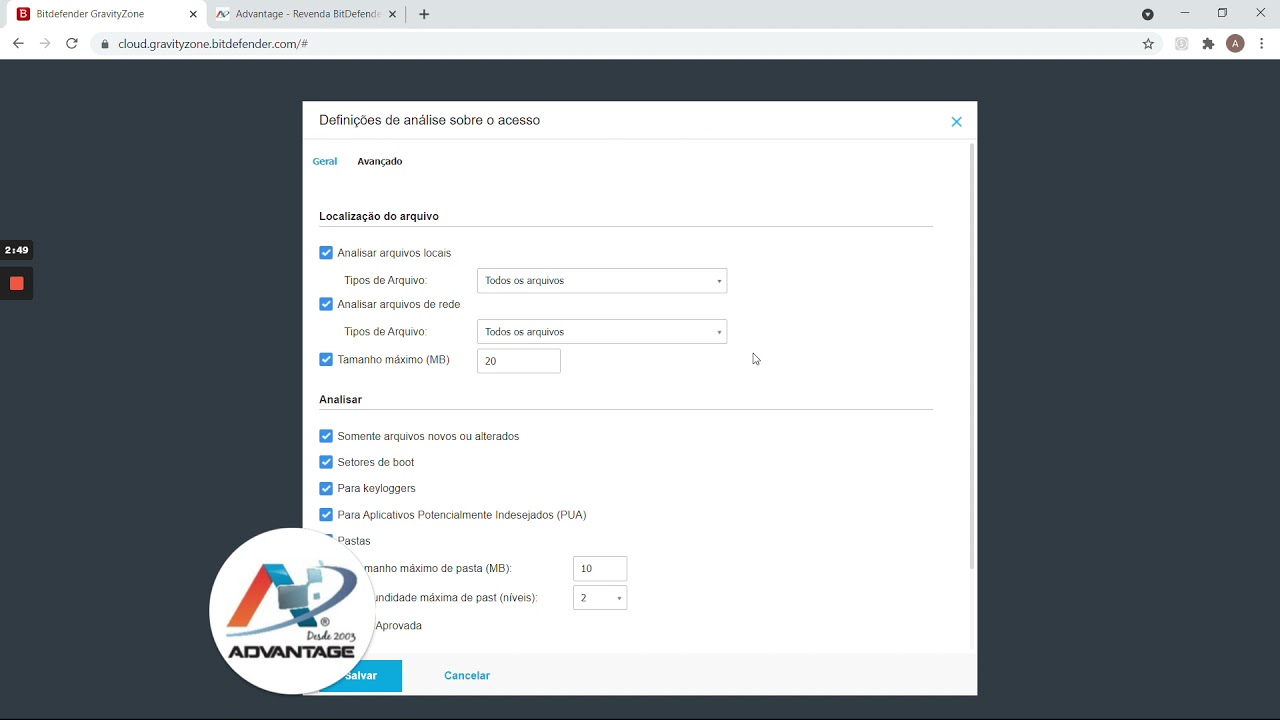Close the Definições de análise dialog

tap(956, 122)
